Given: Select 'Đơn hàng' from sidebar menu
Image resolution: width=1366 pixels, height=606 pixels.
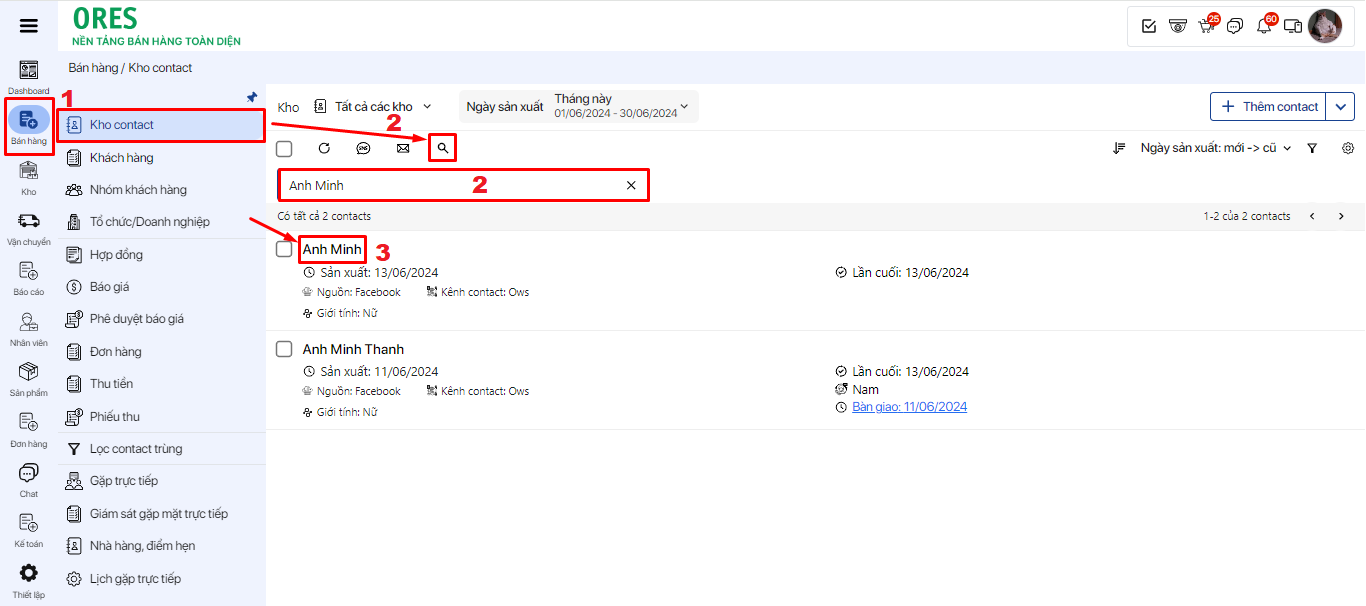Looking at the screenshot, I should (115, 352).
